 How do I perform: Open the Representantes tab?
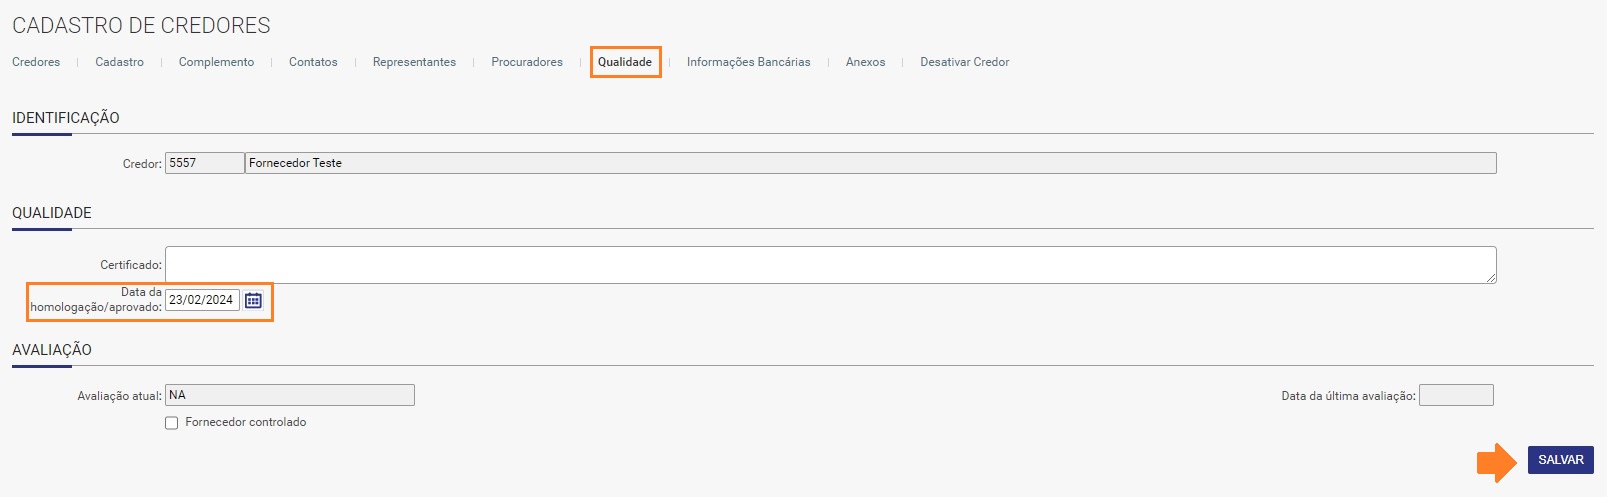pos(414,62)
